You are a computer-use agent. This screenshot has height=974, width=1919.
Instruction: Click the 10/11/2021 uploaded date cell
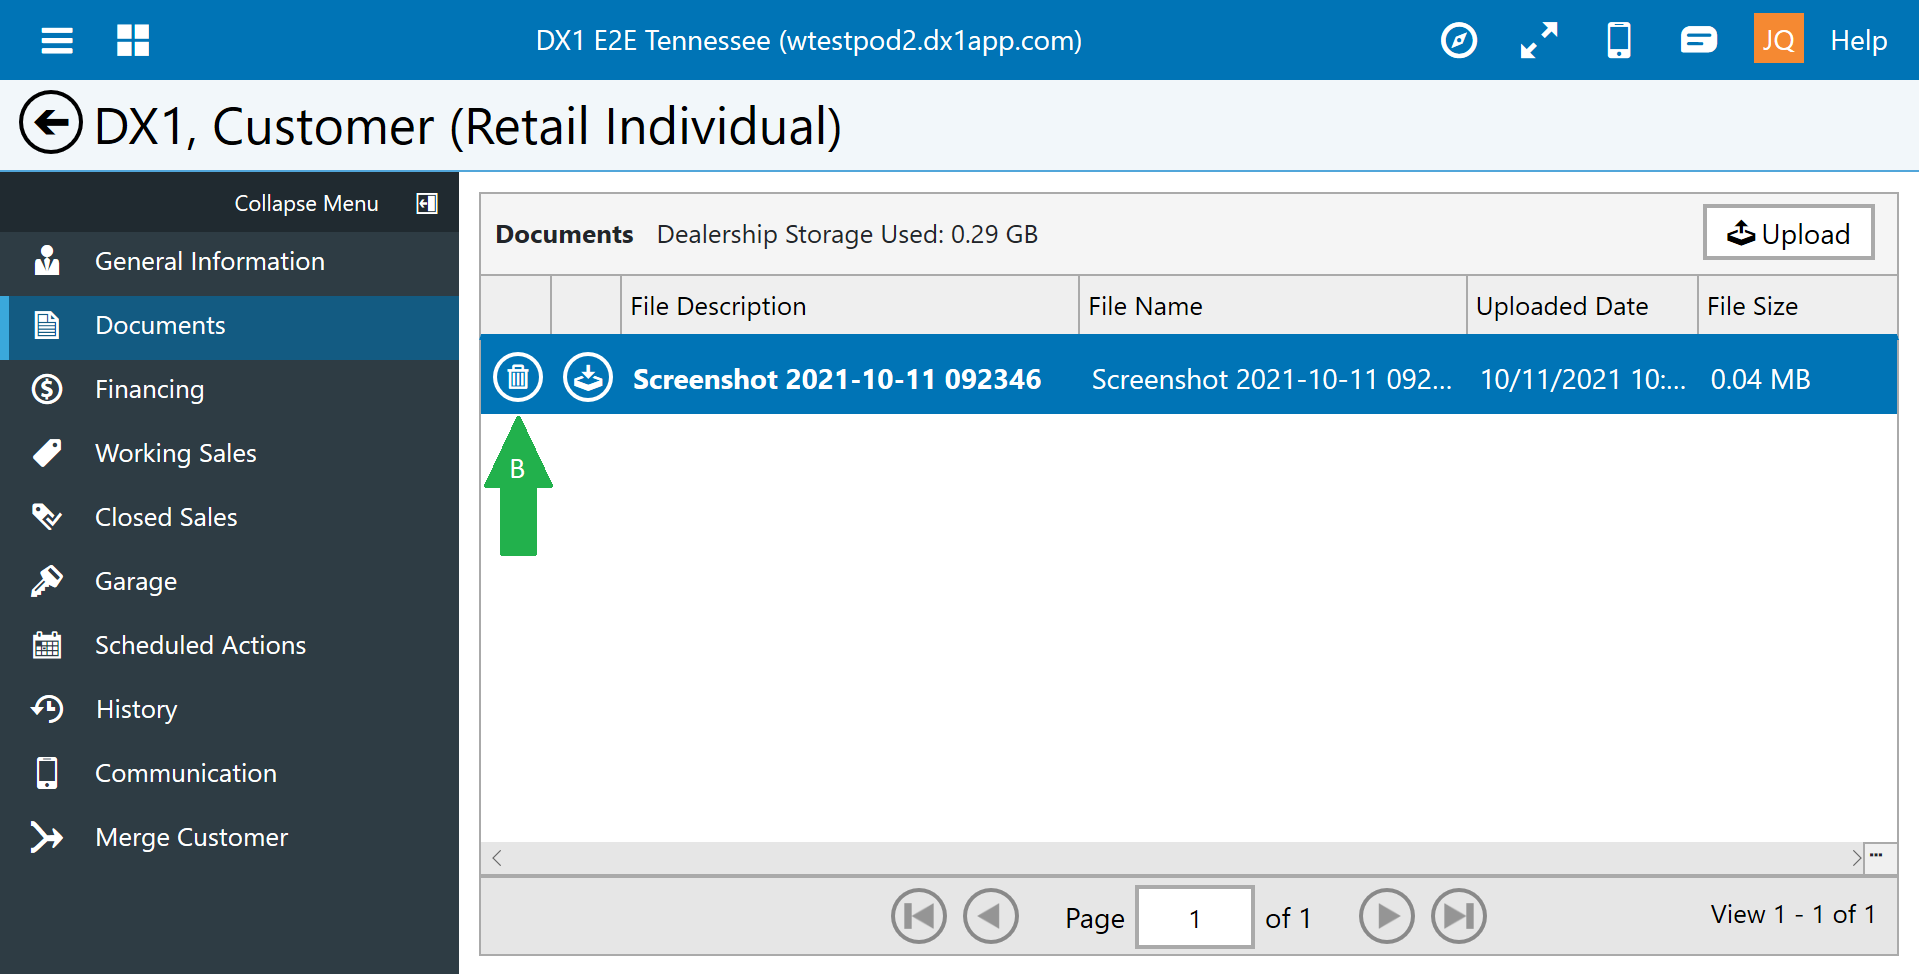coord(1582,380)
